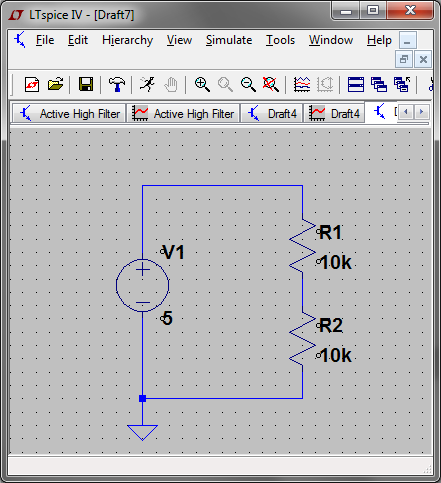This screenshot has width=441, height=483.
Task: Tile windows horizontally with the toolbar icon
Action: [x=356, y=84]
